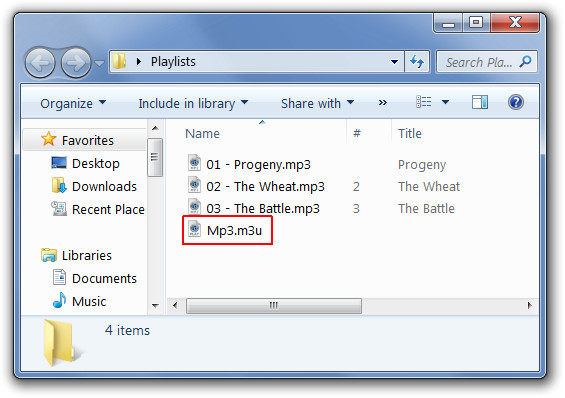This screenshot has width=565, height=398.
Task: Select file 03 - The Battle.mp3
Action: pos(263,209)
